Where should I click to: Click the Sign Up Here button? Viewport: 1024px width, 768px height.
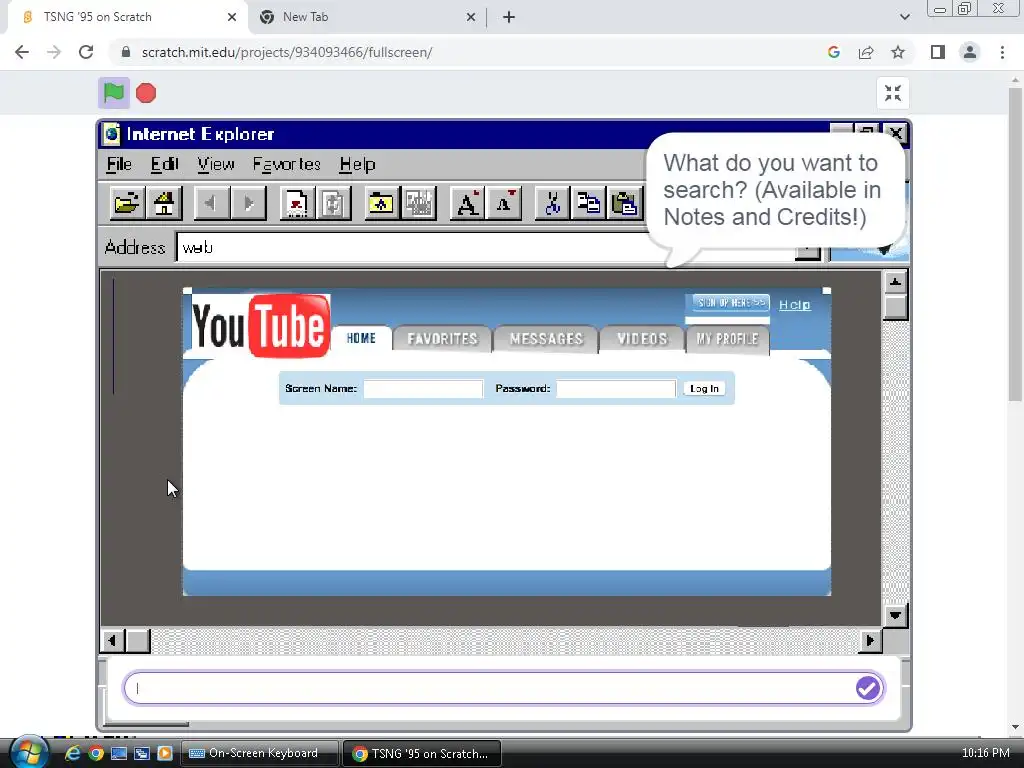click(x=730, y=303)
